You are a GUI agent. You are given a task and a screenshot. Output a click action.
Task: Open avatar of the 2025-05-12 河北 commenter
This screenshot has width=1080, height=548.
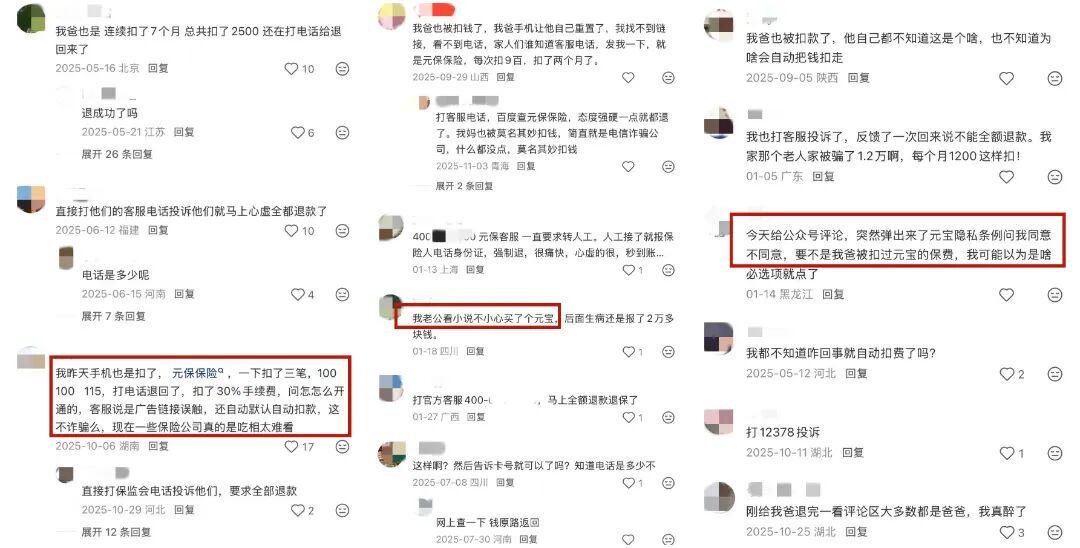tap(718, 337)
